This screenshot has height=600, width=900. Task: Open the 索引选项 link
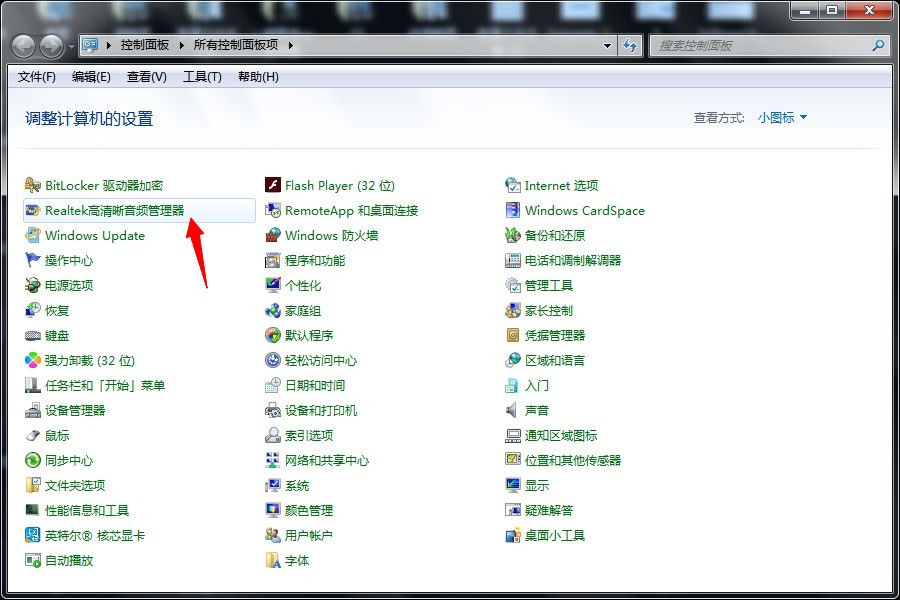point(309,436)
